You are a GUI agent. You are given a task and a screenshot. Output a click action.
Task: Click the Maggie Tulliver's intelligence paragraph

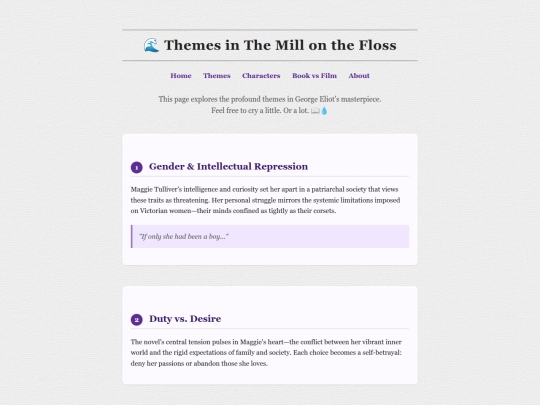[x=266, y=200]
